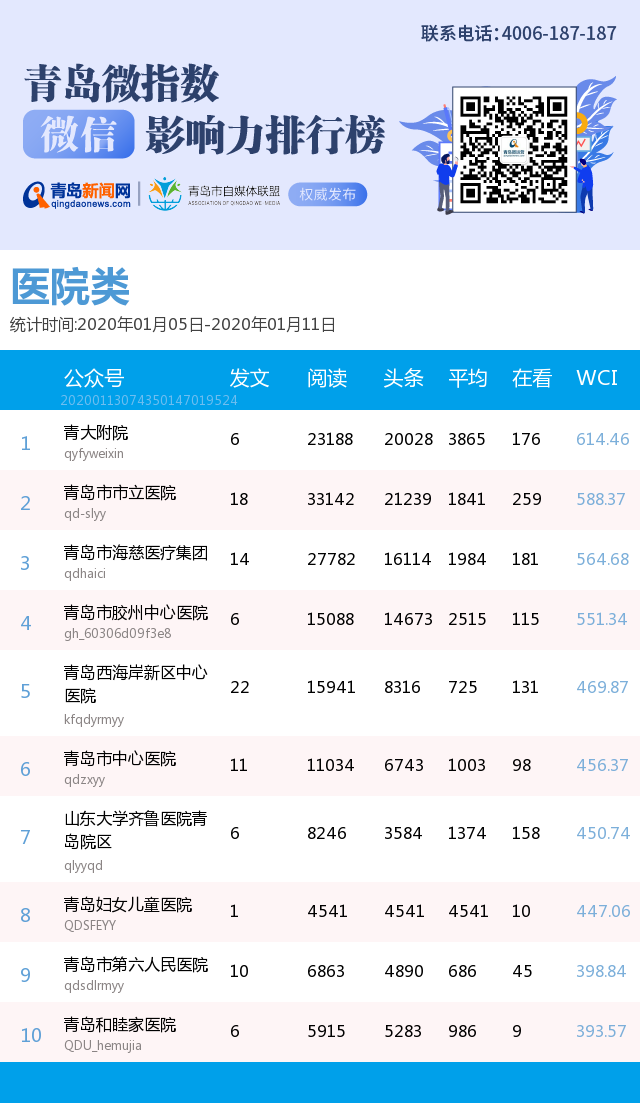
Task: Click 青岛妇女儿童医院 account name
Action: [x=128, y=905]
